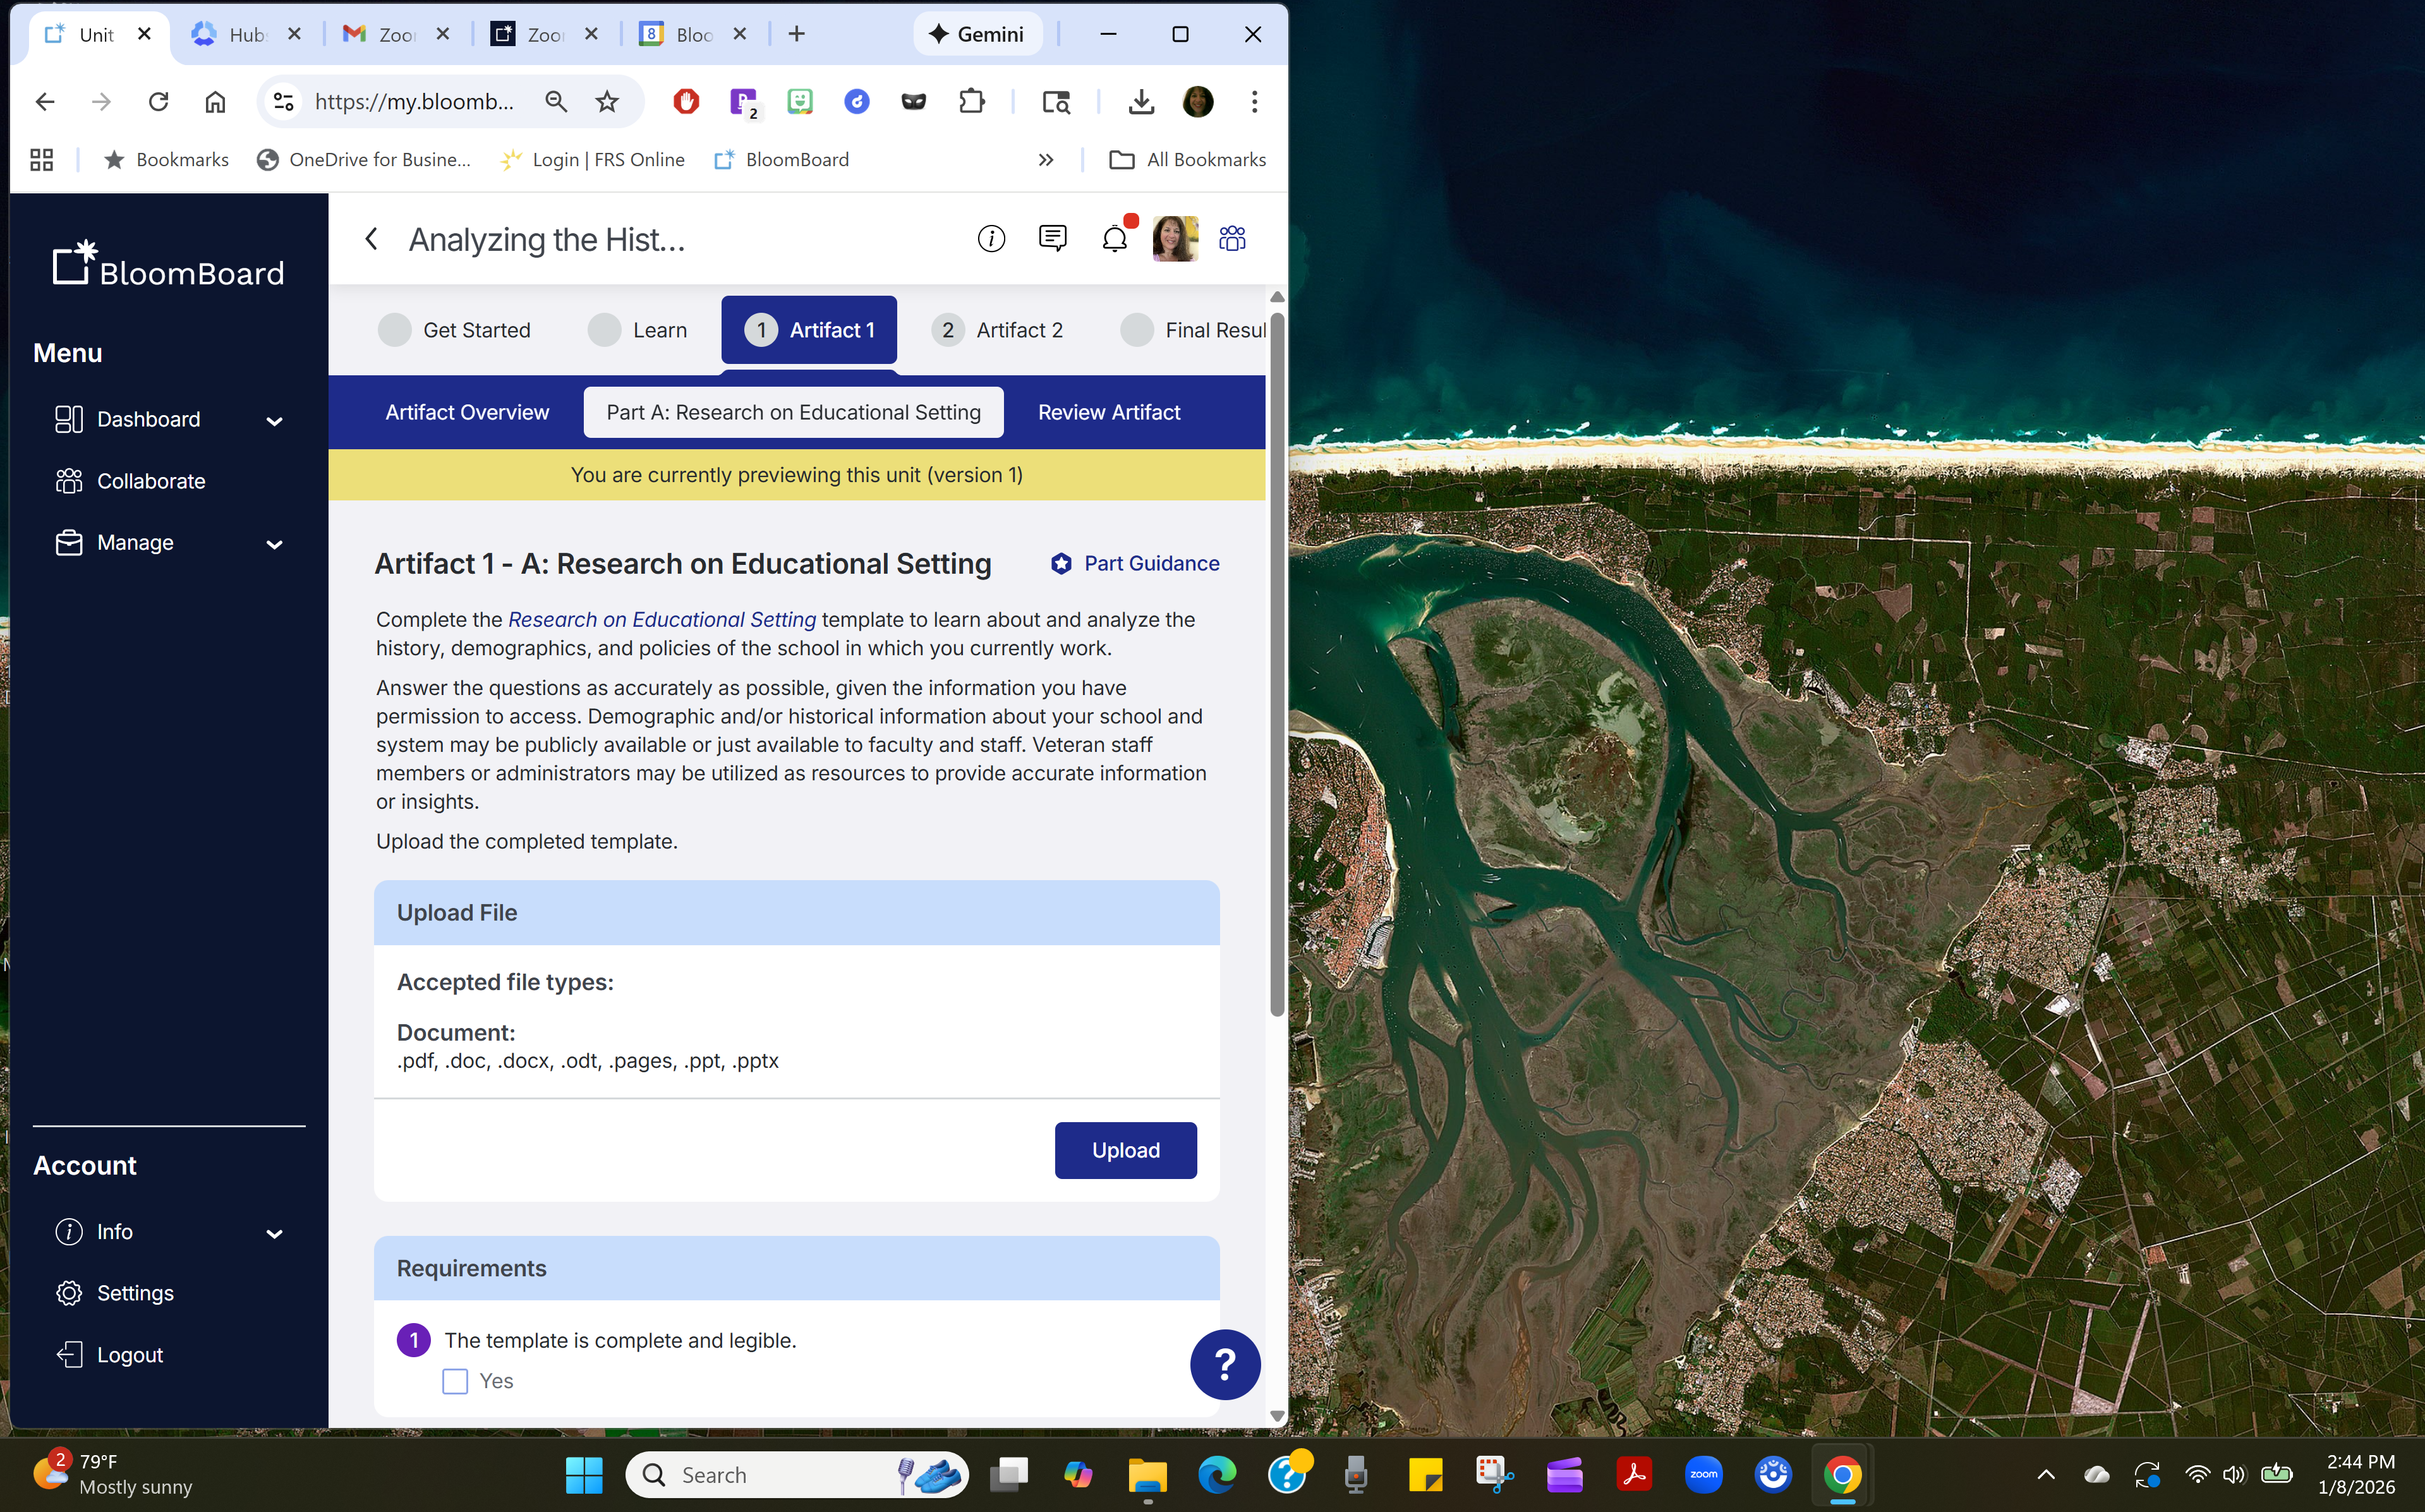Open the Part Guidance link
Screen dimensions: 2425x1512
pos(1135,563)
